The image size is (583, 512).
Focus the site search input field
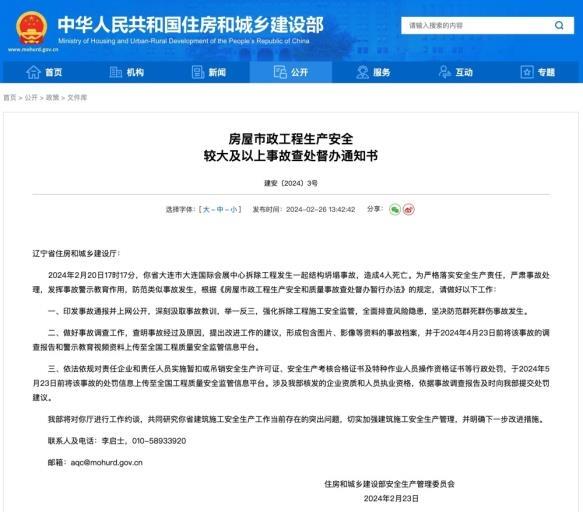point(478,25)
